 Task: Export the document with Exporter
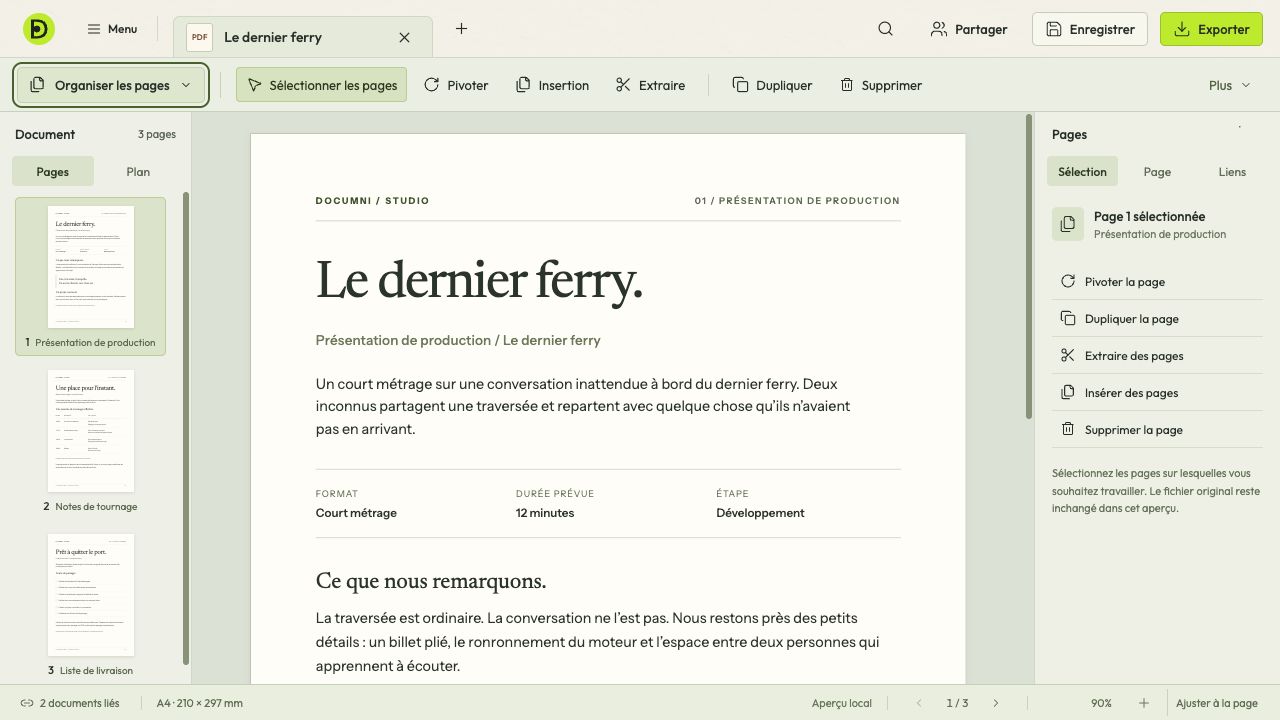point(1211,29)
